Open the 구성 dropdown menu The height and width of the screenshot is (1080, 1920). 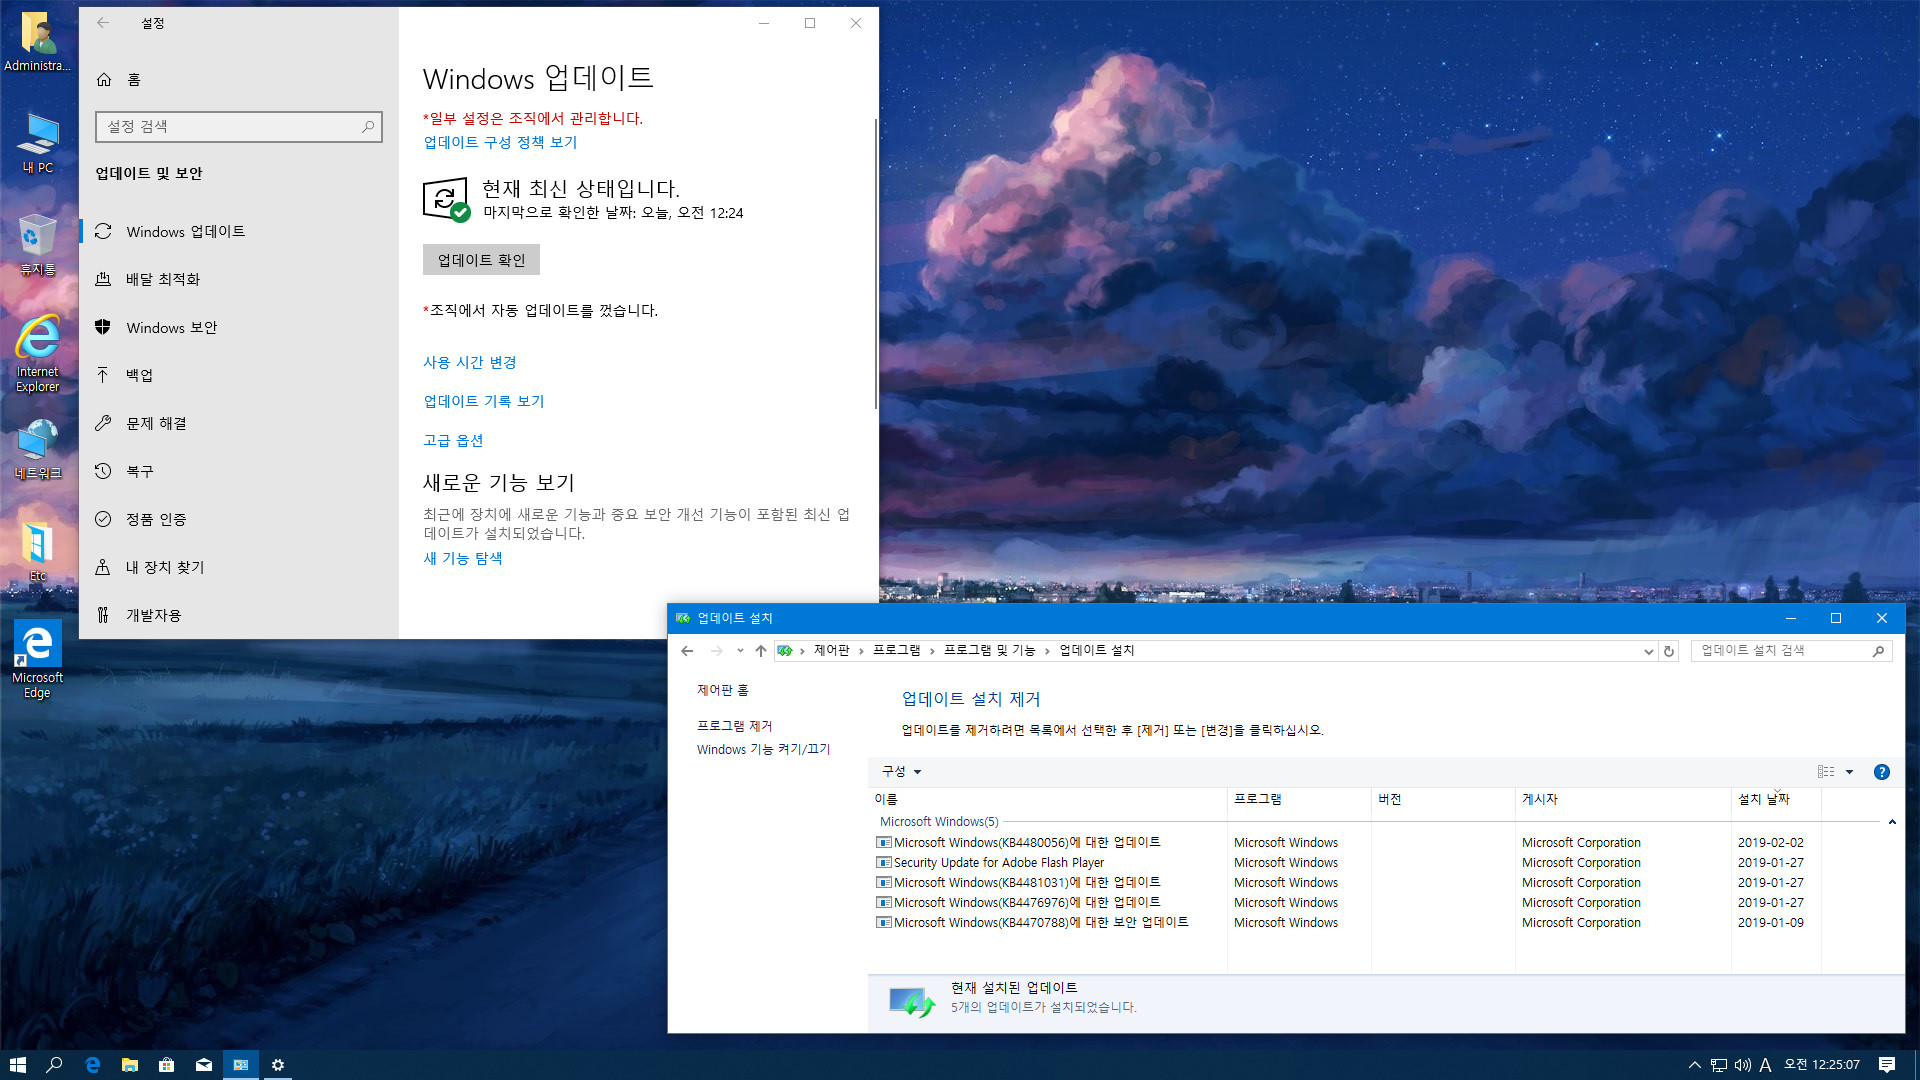click(901, 771)
